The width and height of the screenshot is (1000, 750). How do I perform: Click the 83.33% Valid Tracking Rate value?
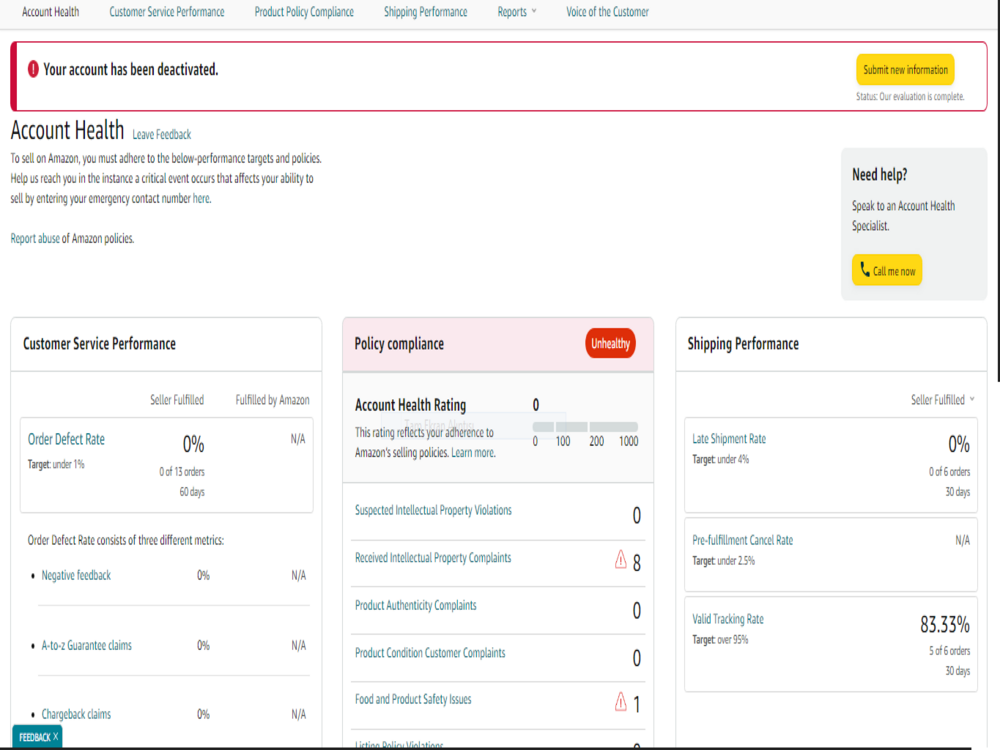click(945, 624)
